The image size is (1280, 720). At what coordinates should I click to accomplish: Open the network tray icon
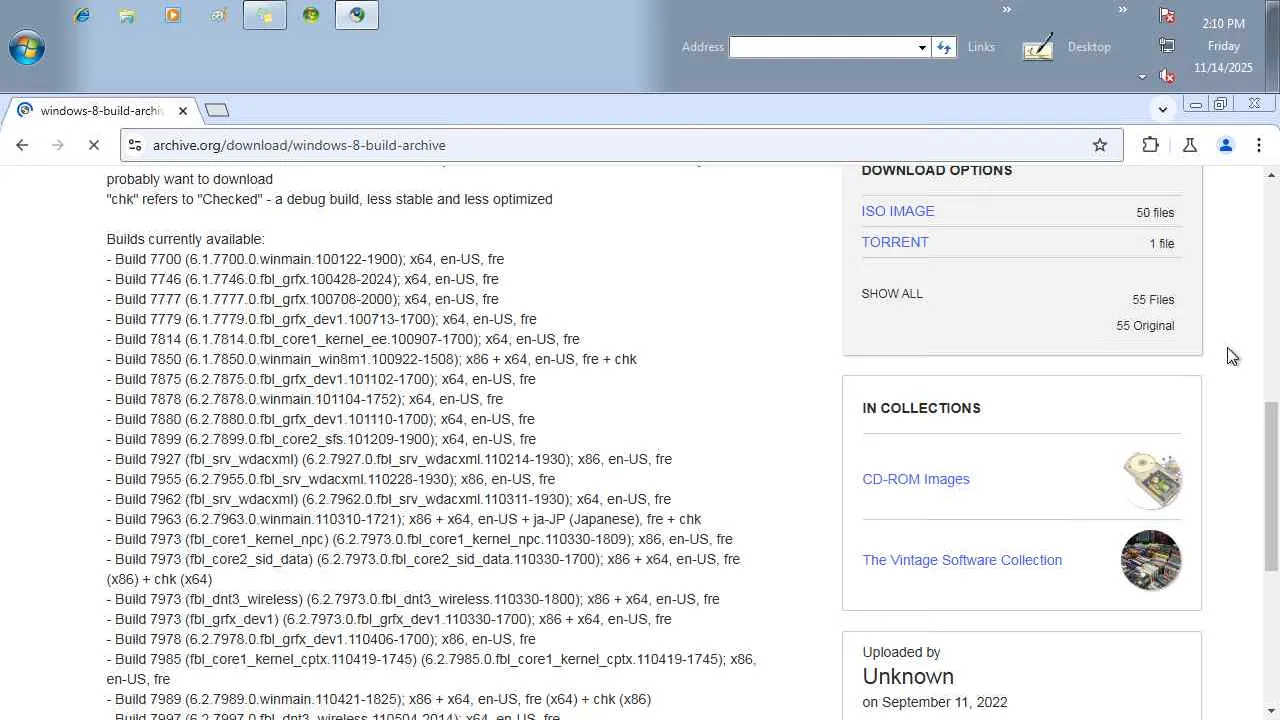click(x=1167, y=45)
